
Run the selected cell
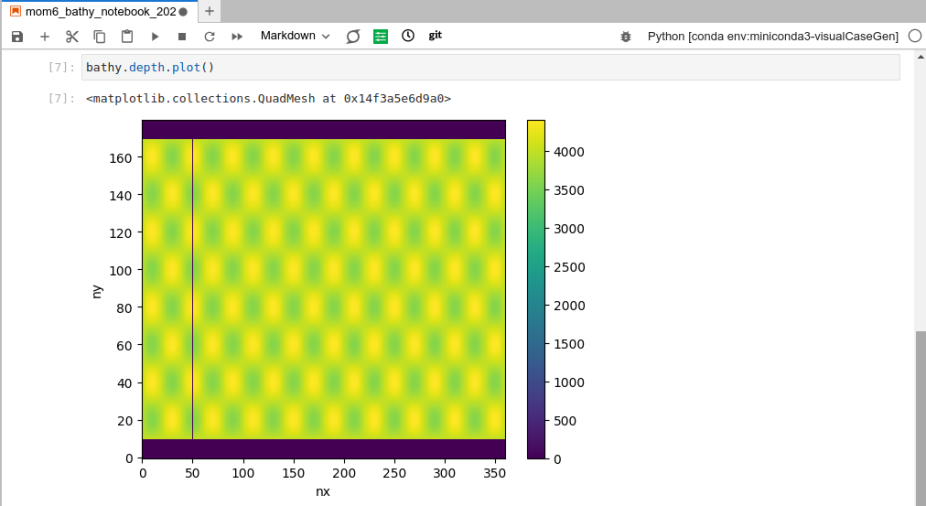point(155,36)
